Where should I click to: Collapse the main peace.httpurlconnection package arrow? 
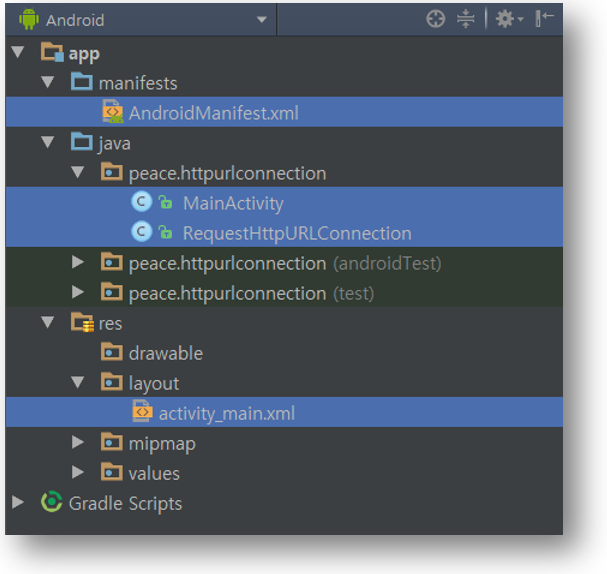[x=78, y=172]
